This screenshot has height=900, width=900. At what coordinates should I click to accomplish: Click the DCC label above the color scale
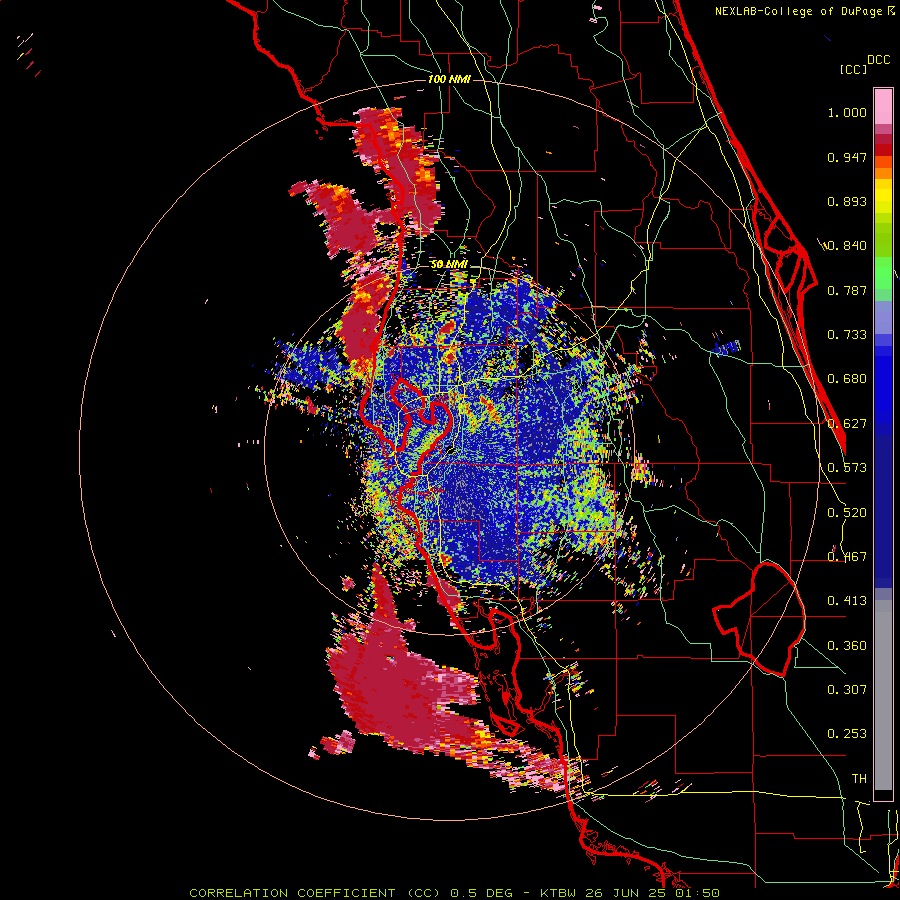879,60
